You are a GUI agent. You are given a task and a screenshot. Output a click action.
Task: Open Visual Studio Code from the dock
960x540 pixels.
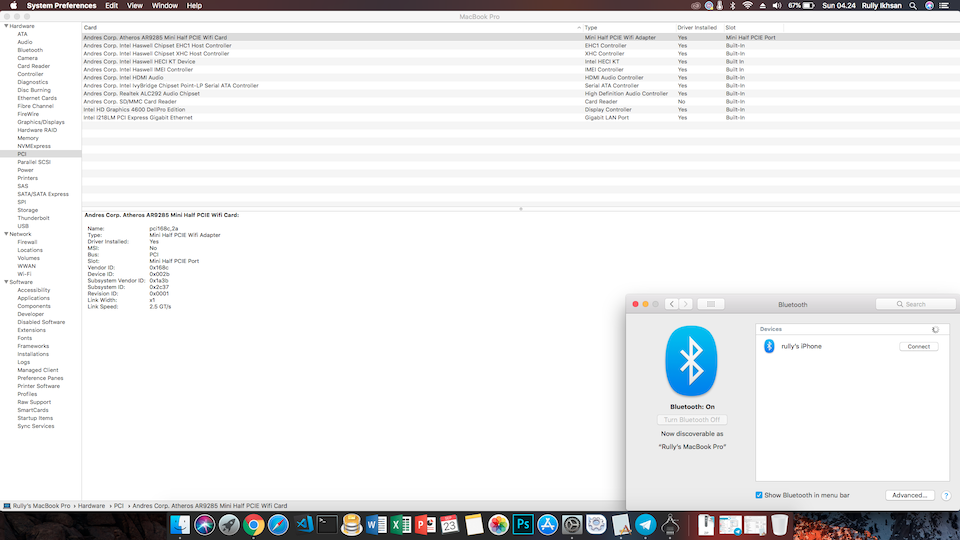click(x=304, y=525)
